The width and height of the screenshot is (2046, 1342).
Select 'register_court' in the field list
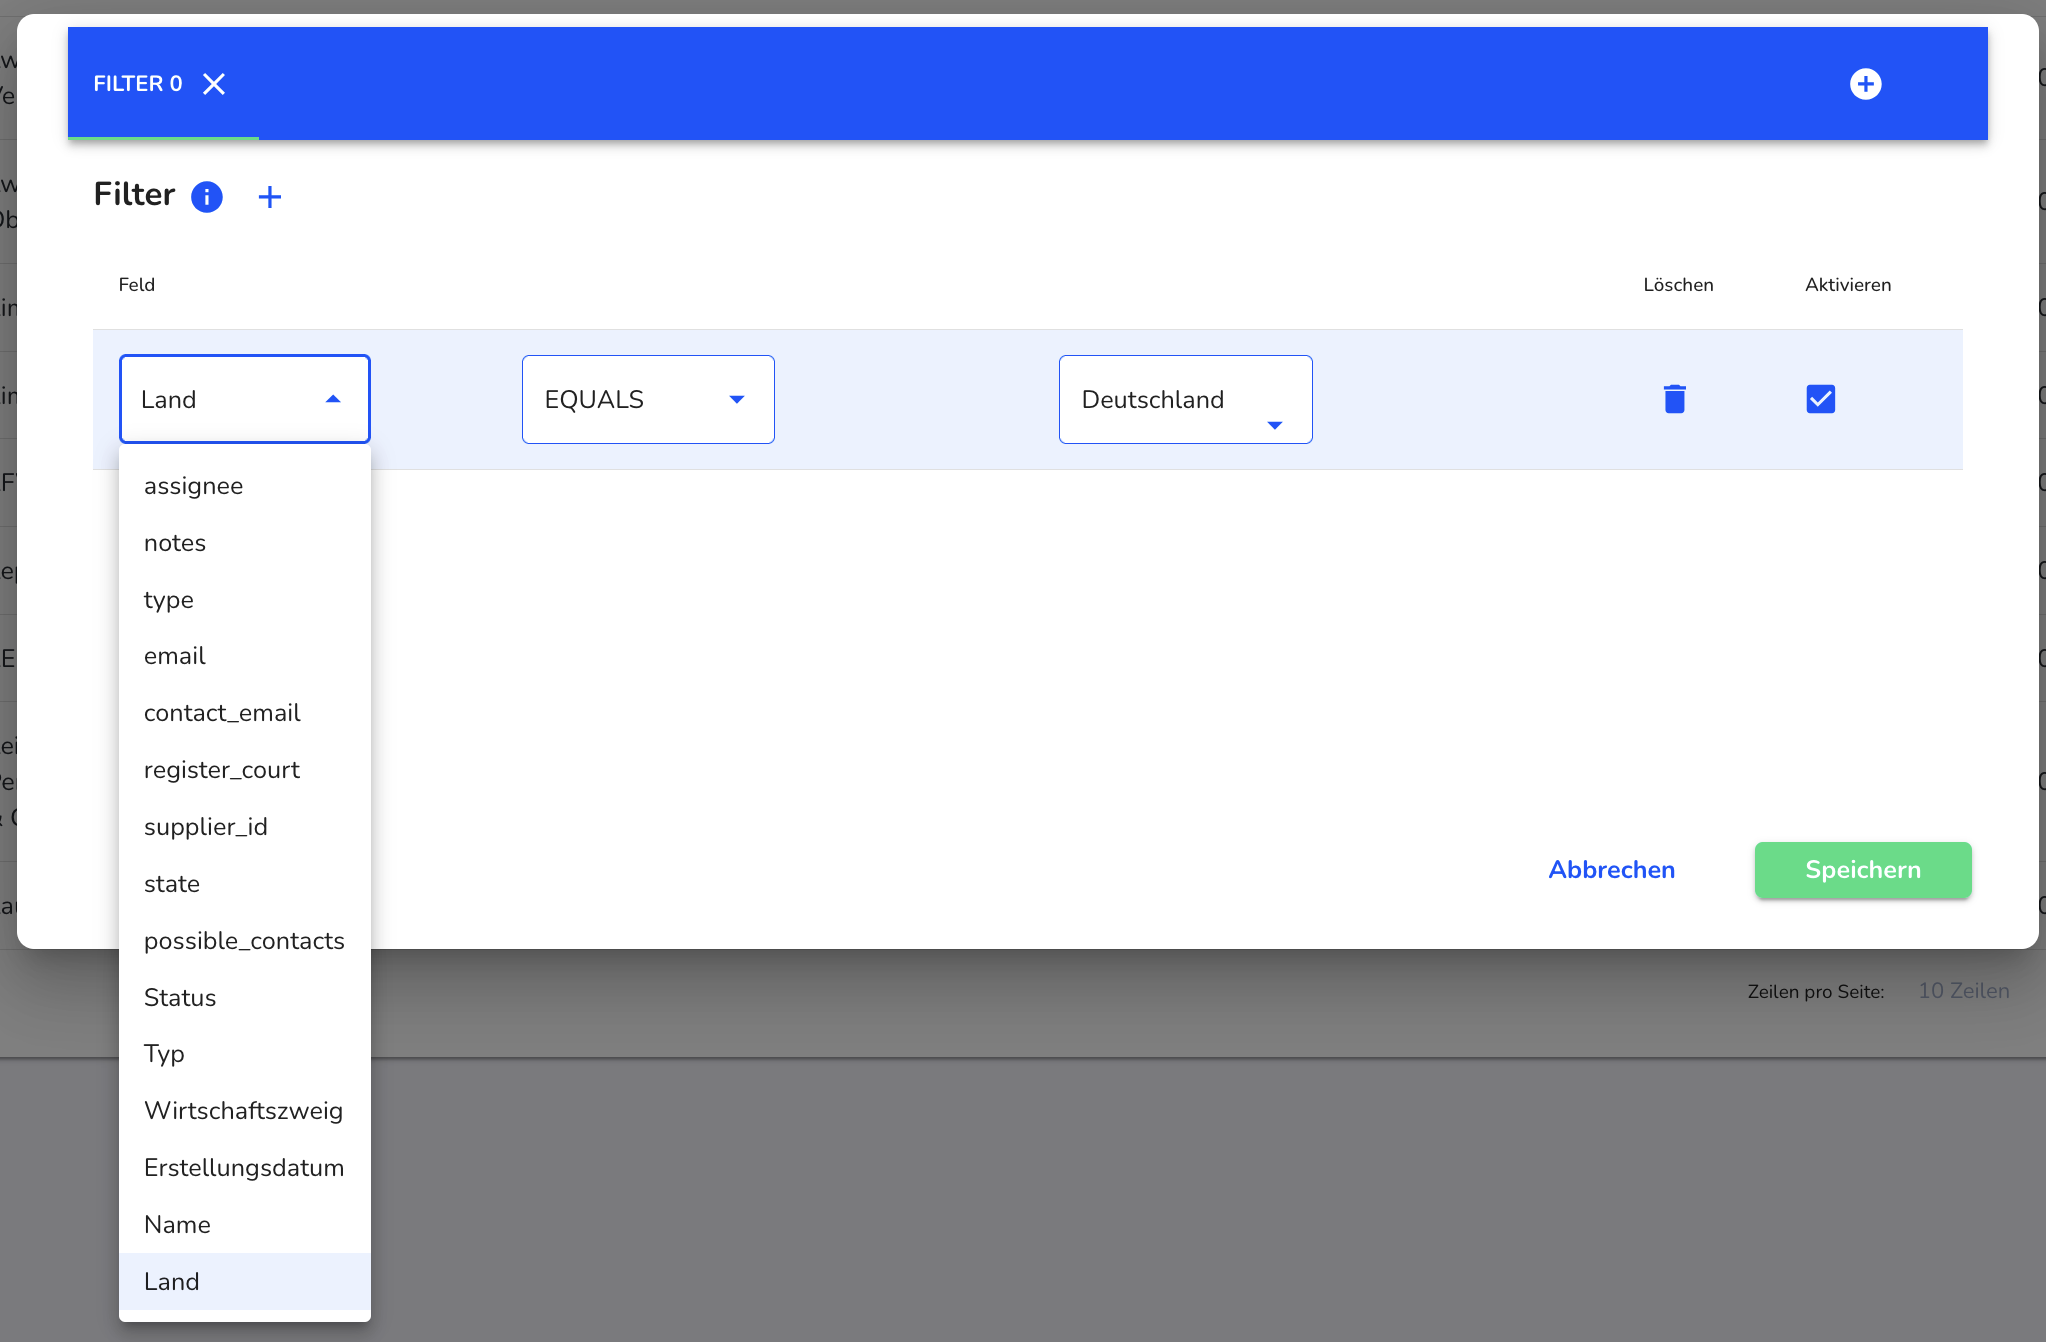pos(245,770)
